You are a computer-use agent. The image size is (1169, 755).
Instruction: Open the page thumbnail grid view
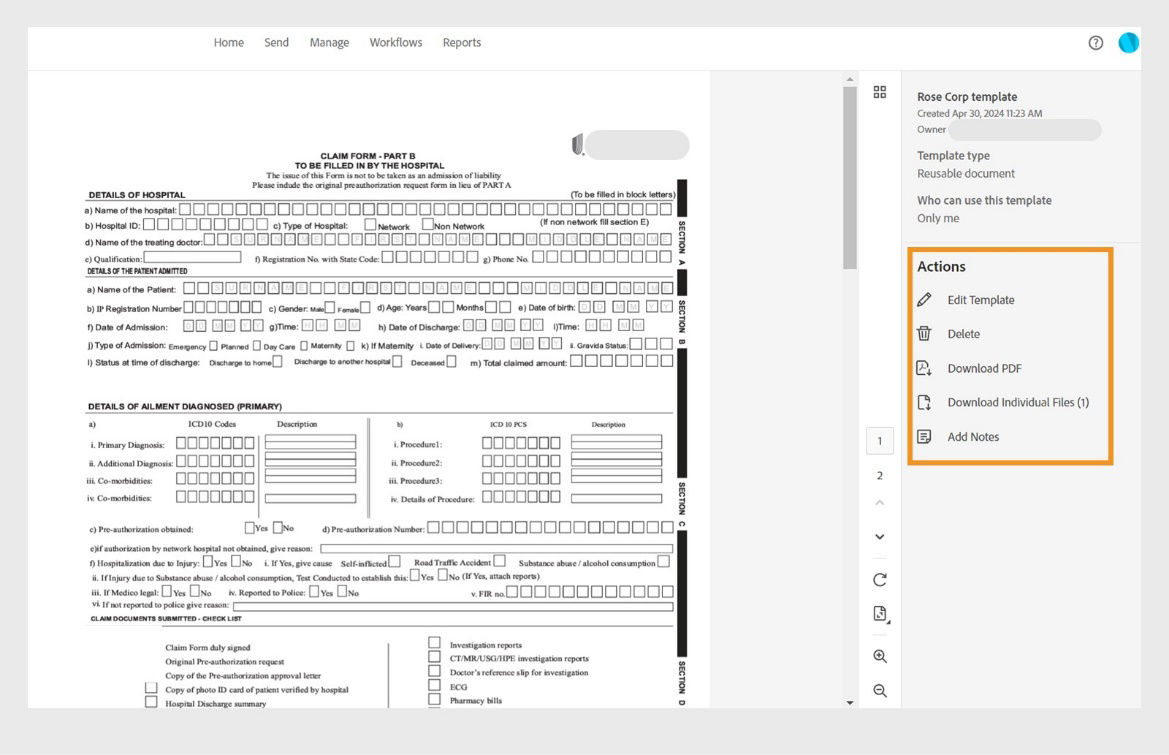click(880, 92)
